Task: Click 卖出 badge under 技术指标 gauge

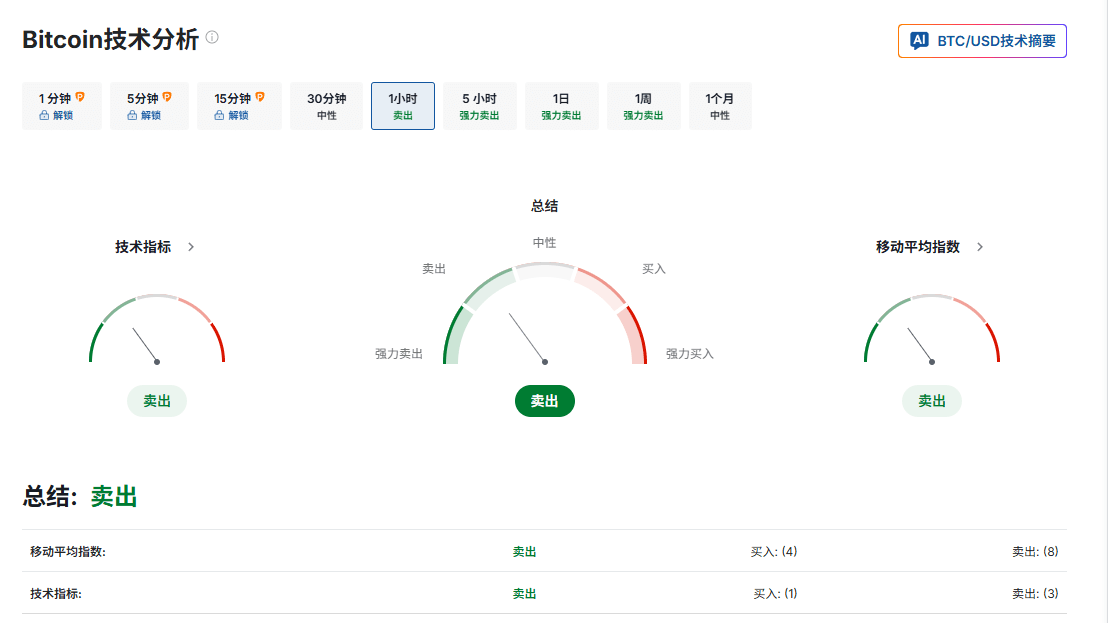Action: coord(157,401)
